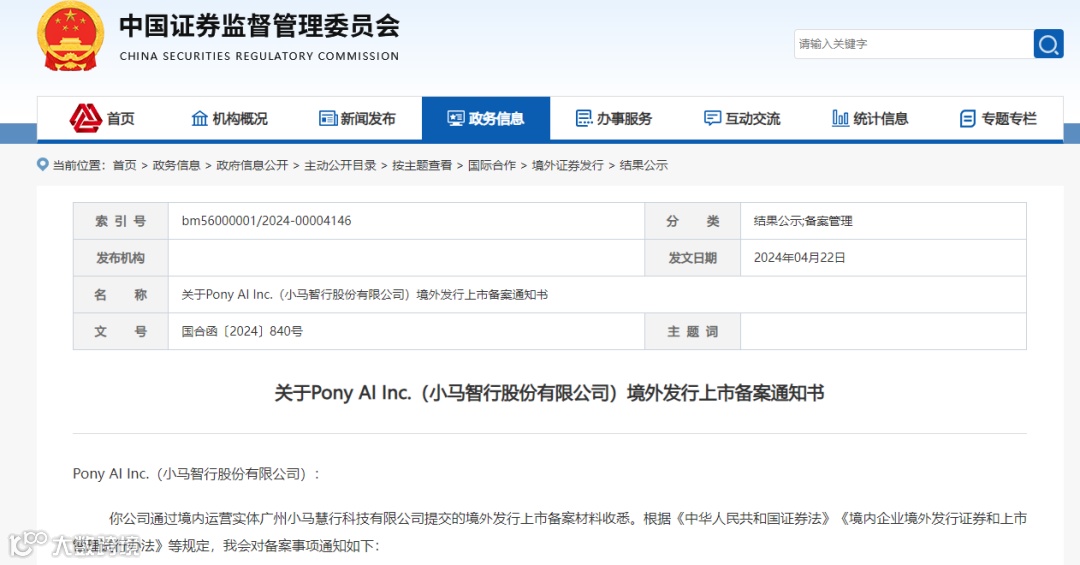Click the 索引号 table label
Viewport: 1080px width, 565px height.
(121, 221)
